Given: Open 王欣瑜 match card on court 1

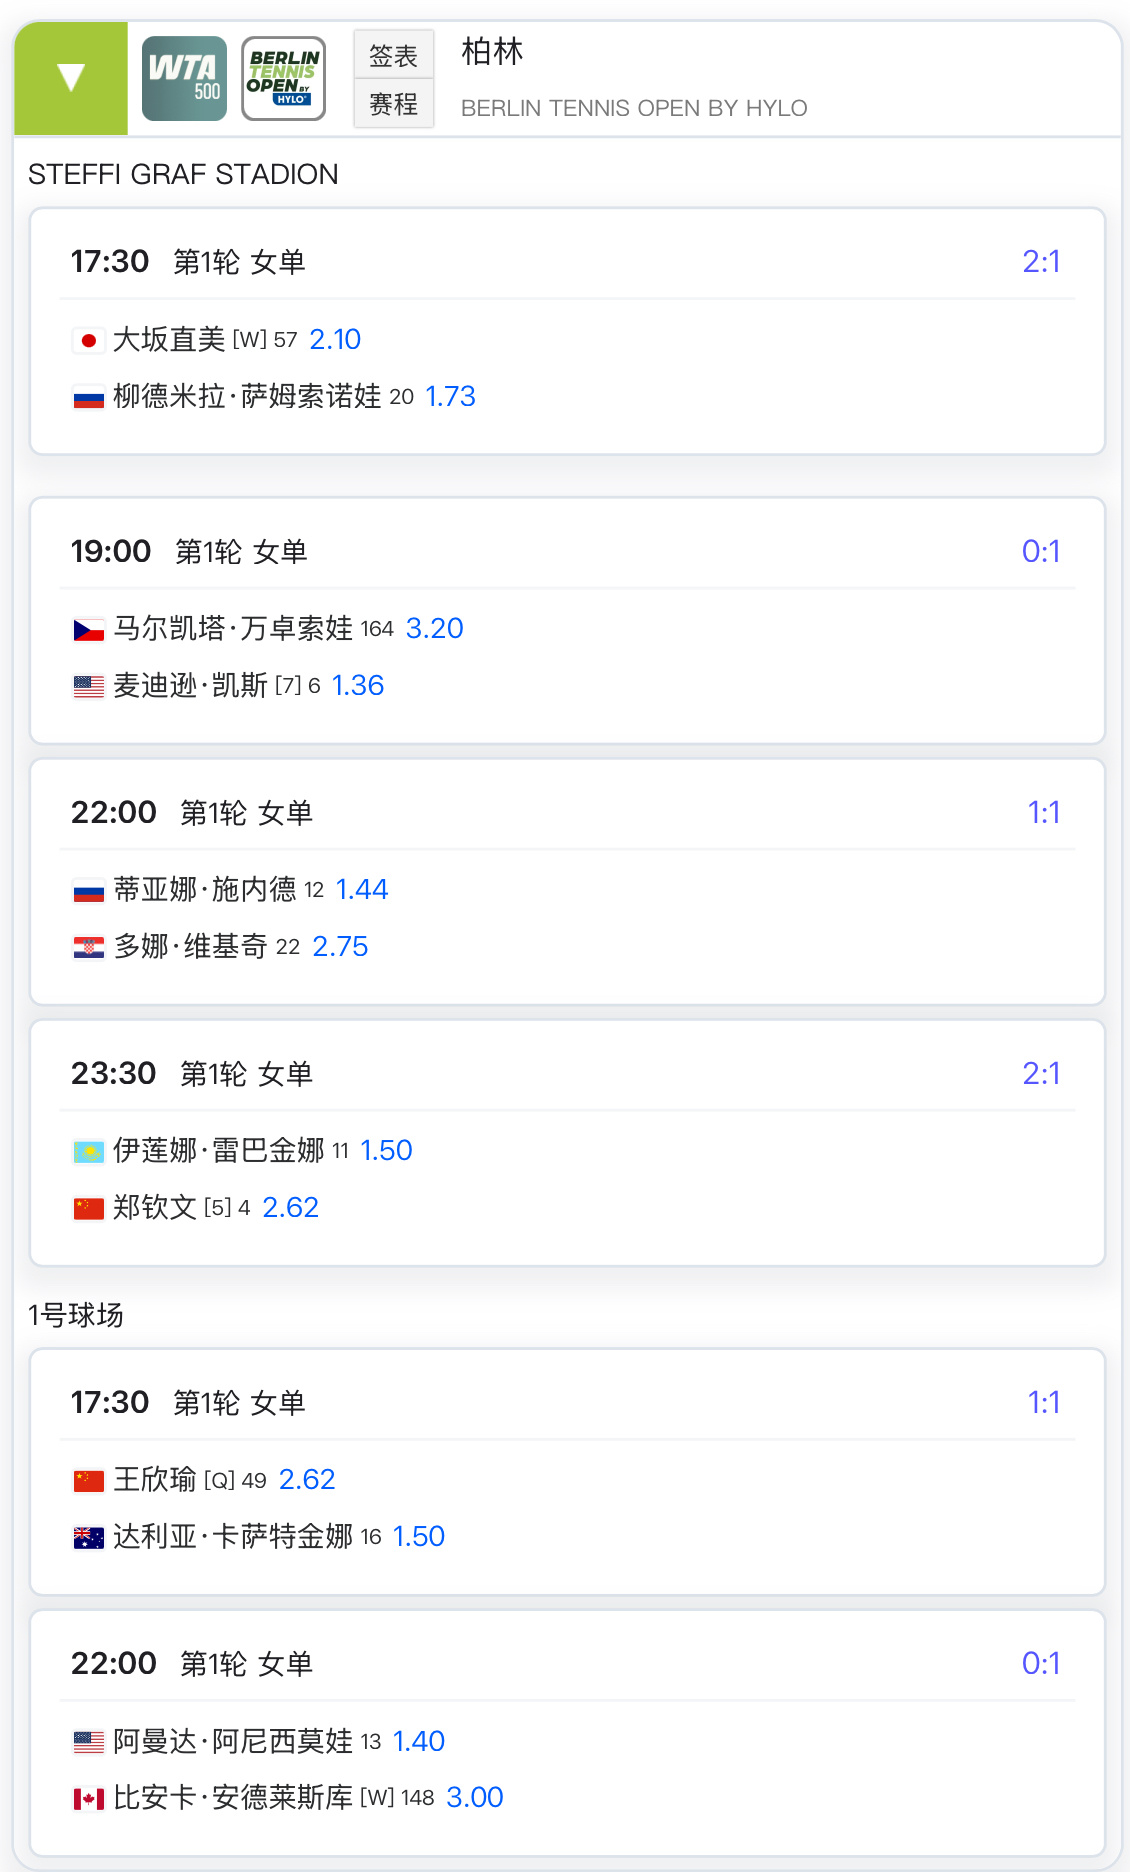Looking at the screenshot, I should 567,1472.
